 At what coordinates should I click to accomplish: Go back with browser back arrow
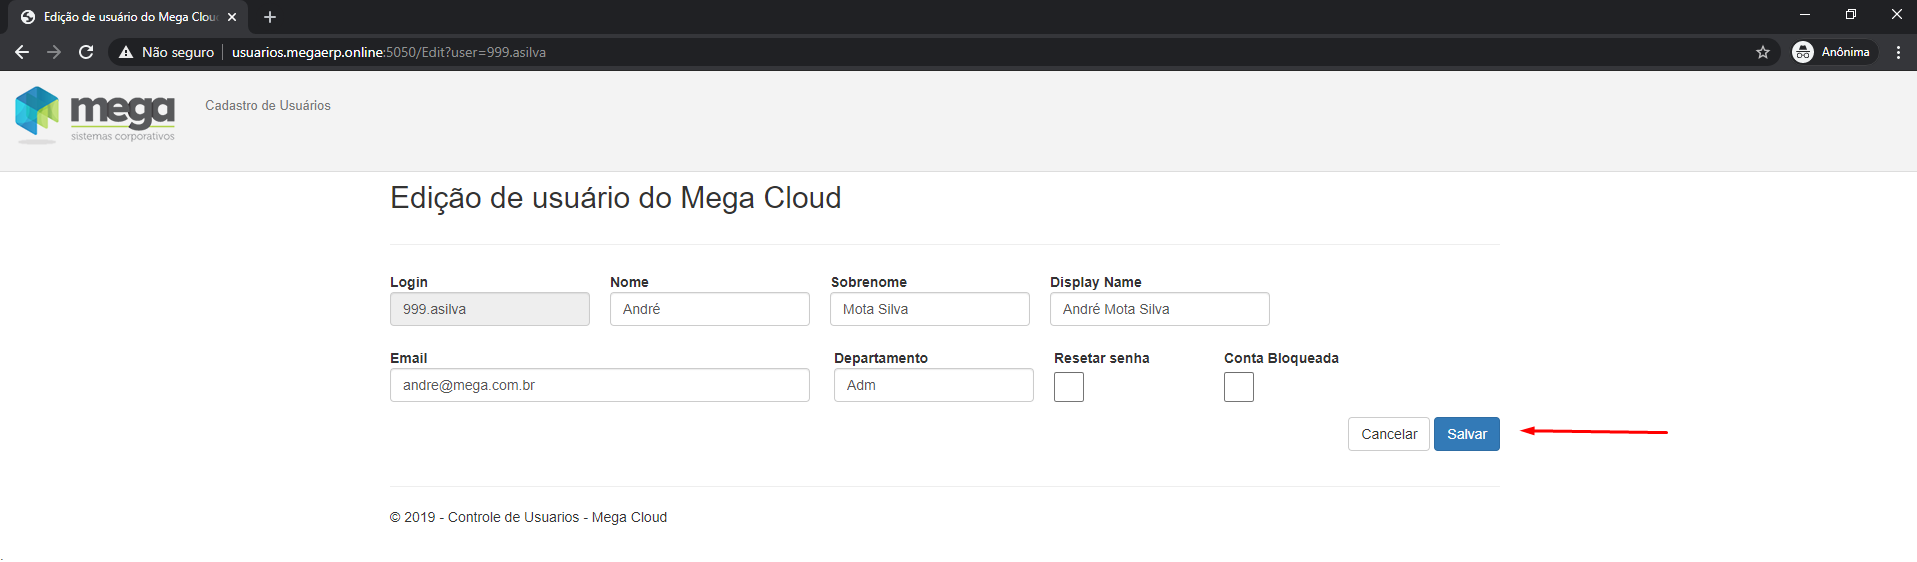22,52
